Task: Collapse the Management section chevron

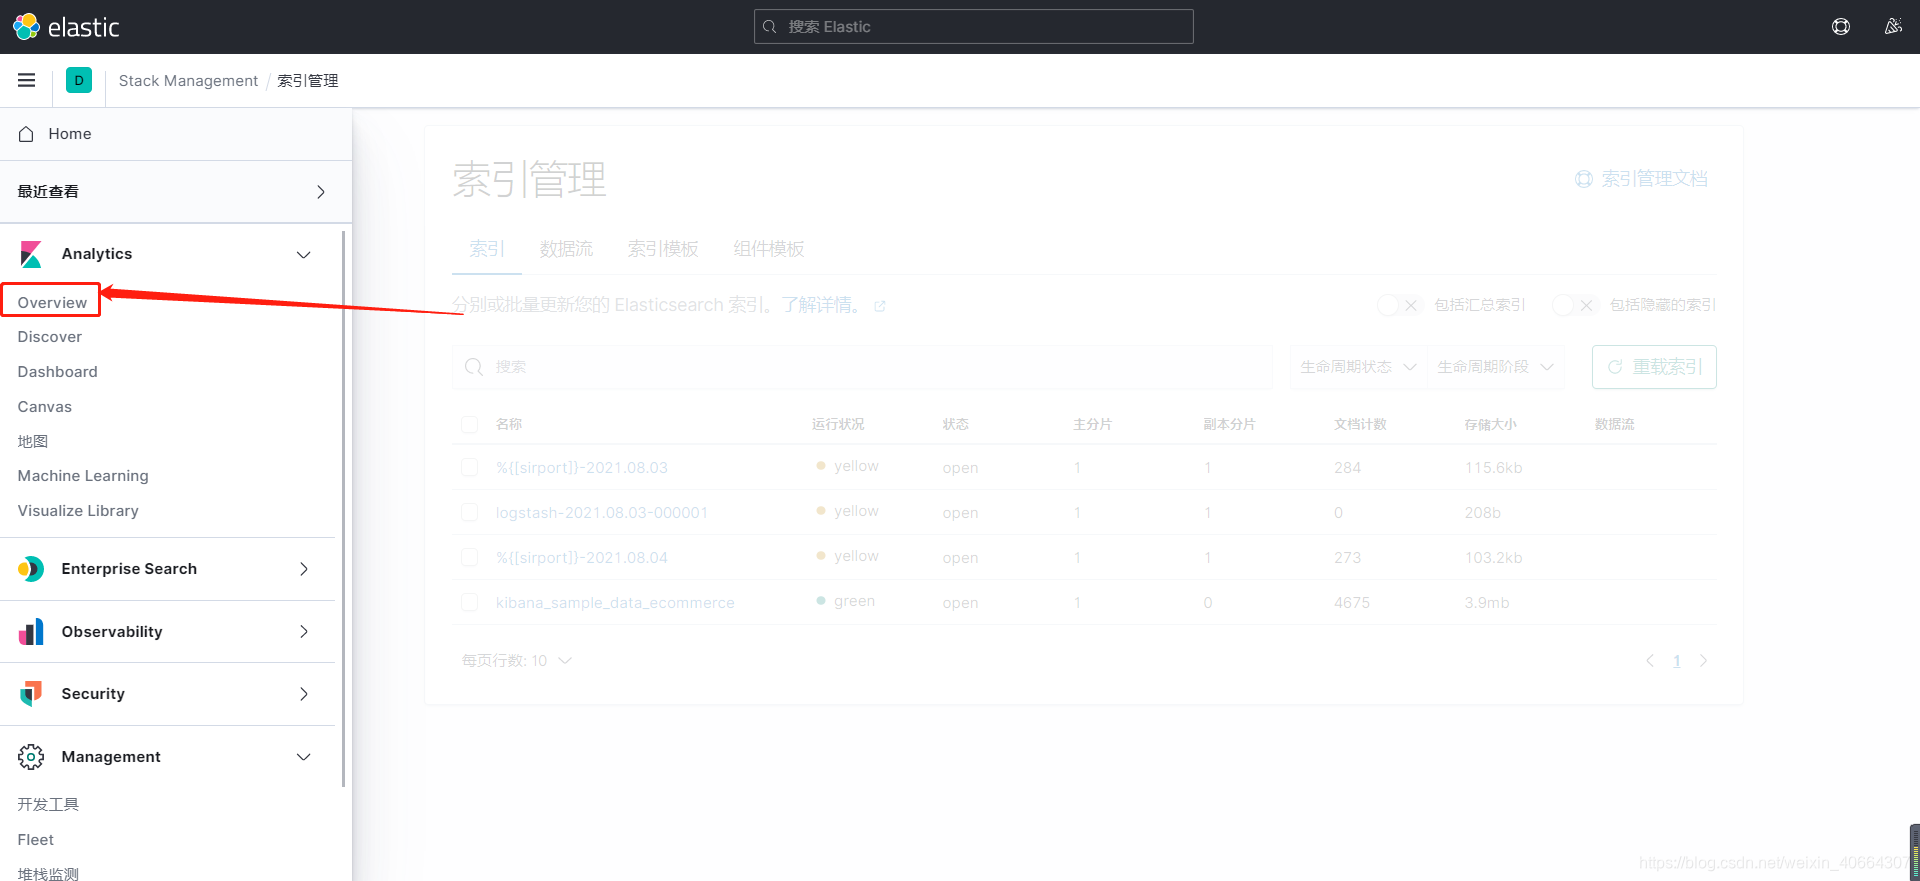Action: (x=304, y=757)
